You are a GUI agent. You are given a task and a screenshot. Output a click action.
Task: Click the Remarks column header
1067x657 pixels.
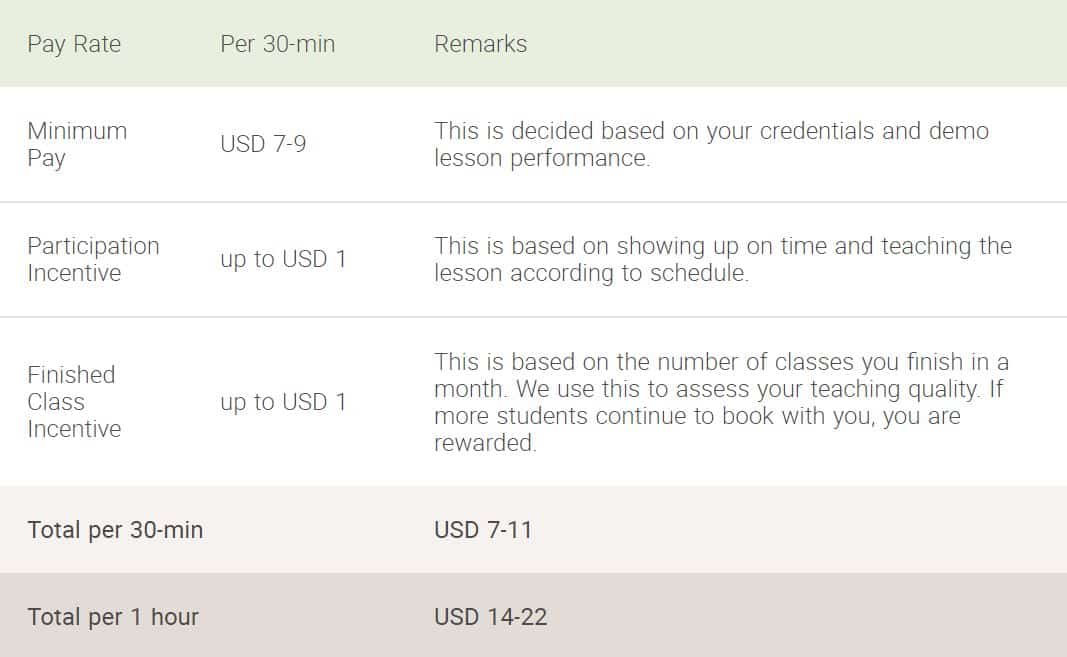point(480,44)
